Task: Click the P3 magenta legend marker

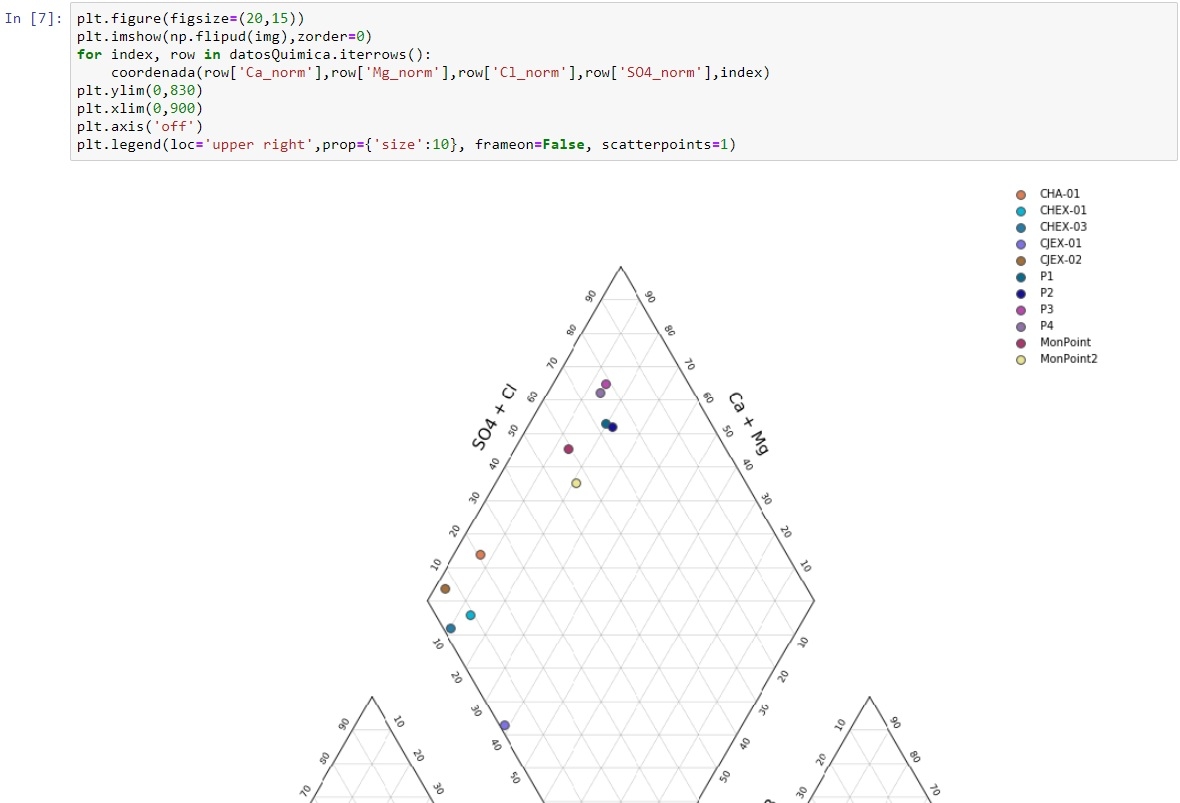Action: (1020, 310)
